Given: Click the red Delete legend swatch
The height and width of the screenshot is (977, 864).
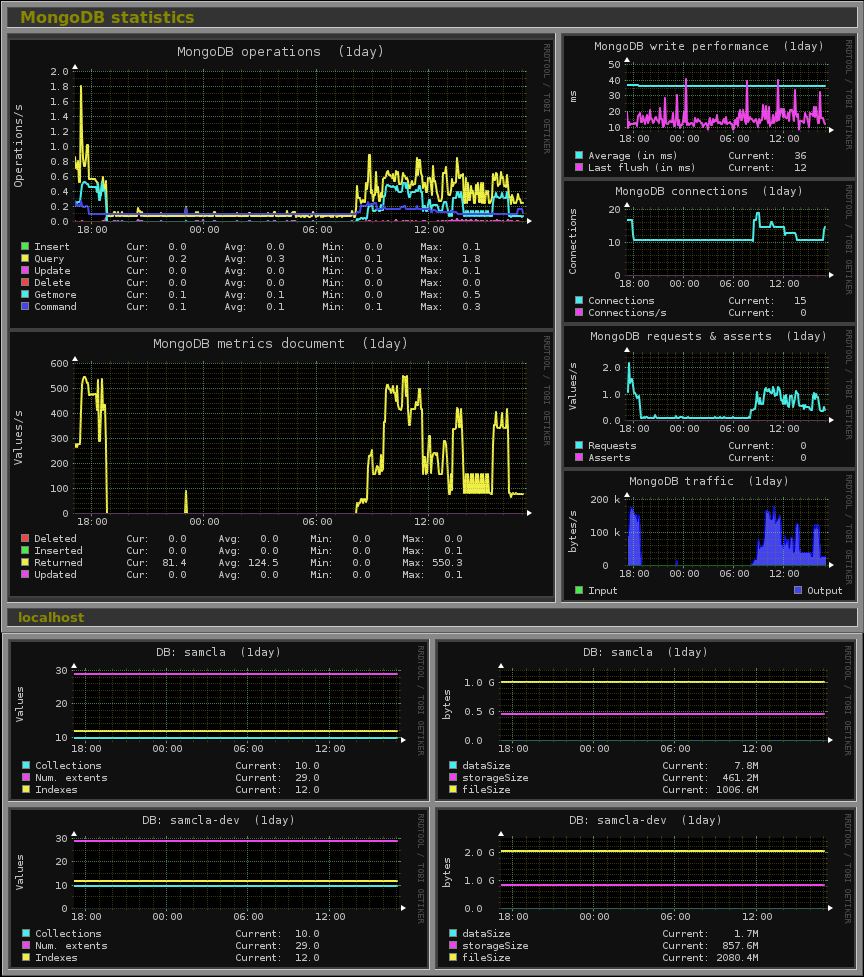Looking at the screenshot, I should [26, 283].
